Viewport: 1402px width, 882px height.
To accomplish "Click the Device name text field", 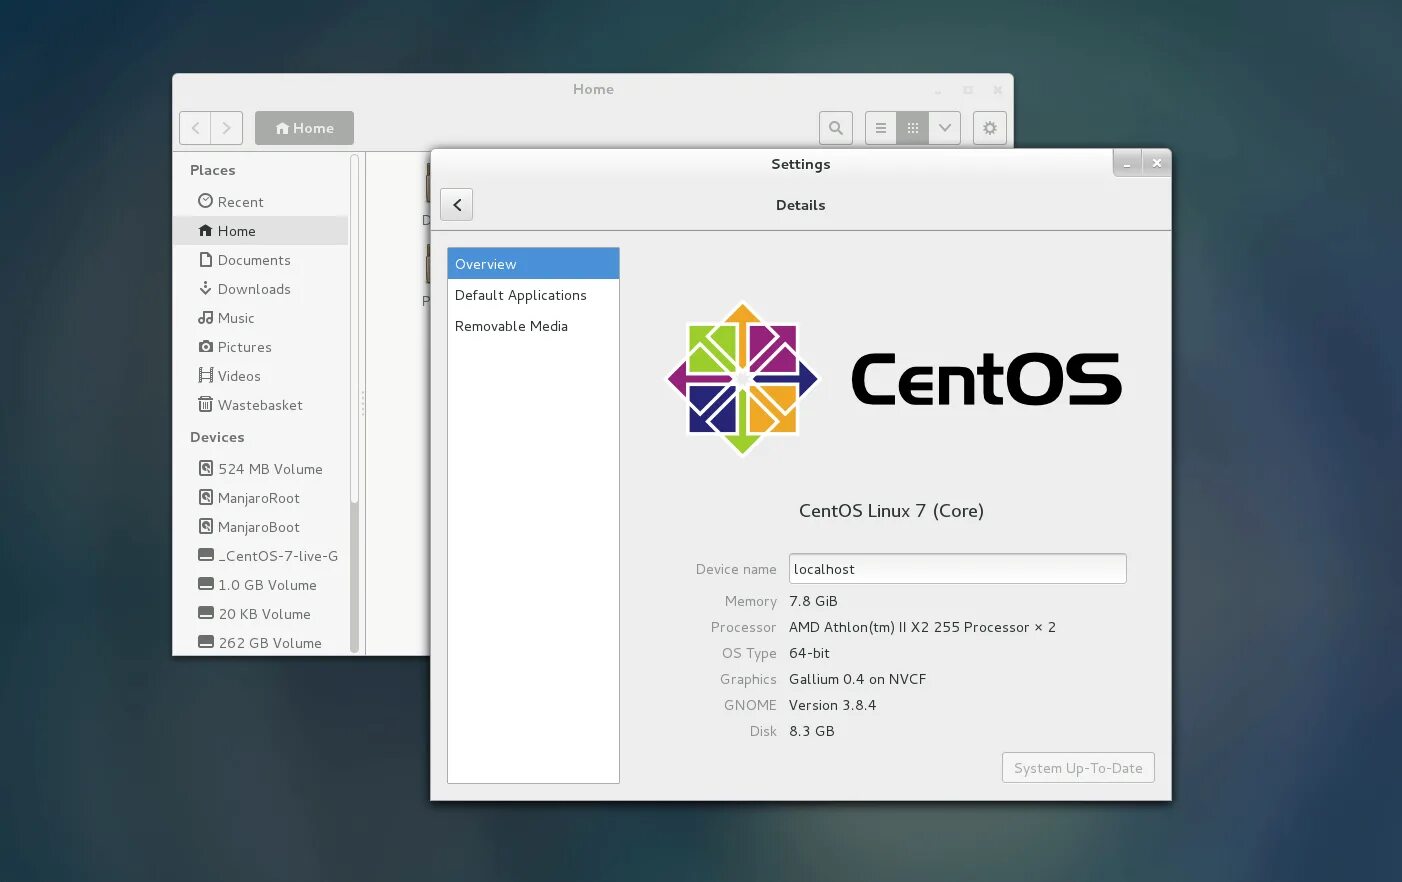I will coord(958,569).
